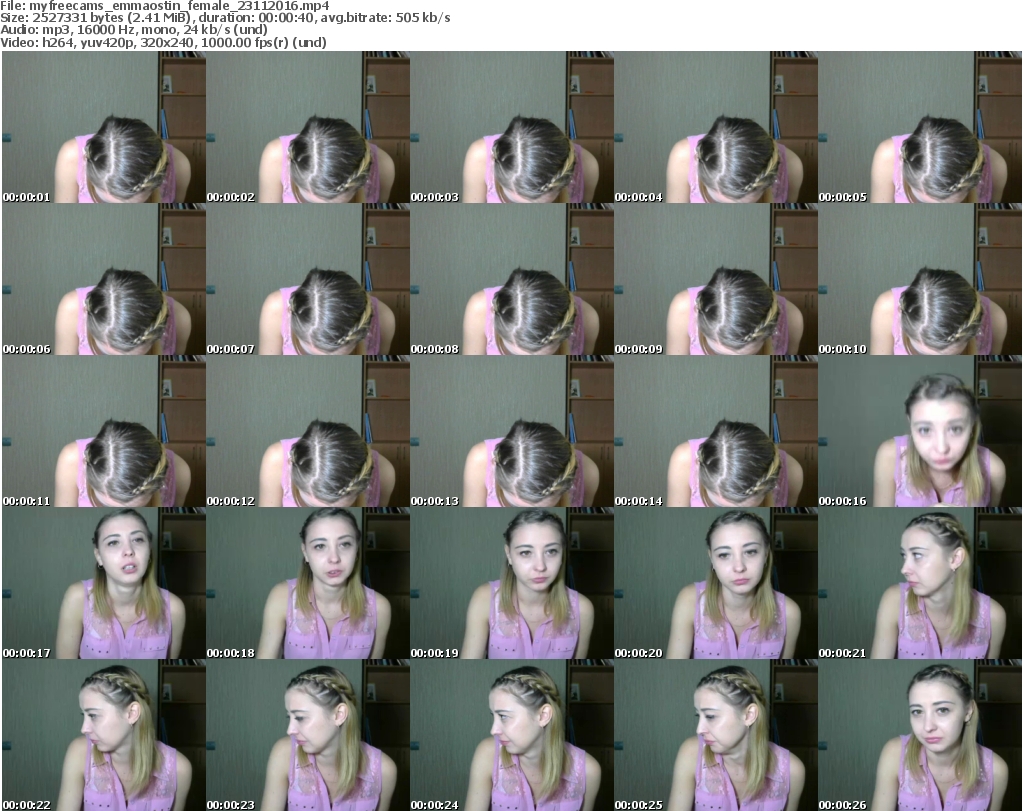
Task: Open the frame labeled 00:00:19
Action: (511, 583)
